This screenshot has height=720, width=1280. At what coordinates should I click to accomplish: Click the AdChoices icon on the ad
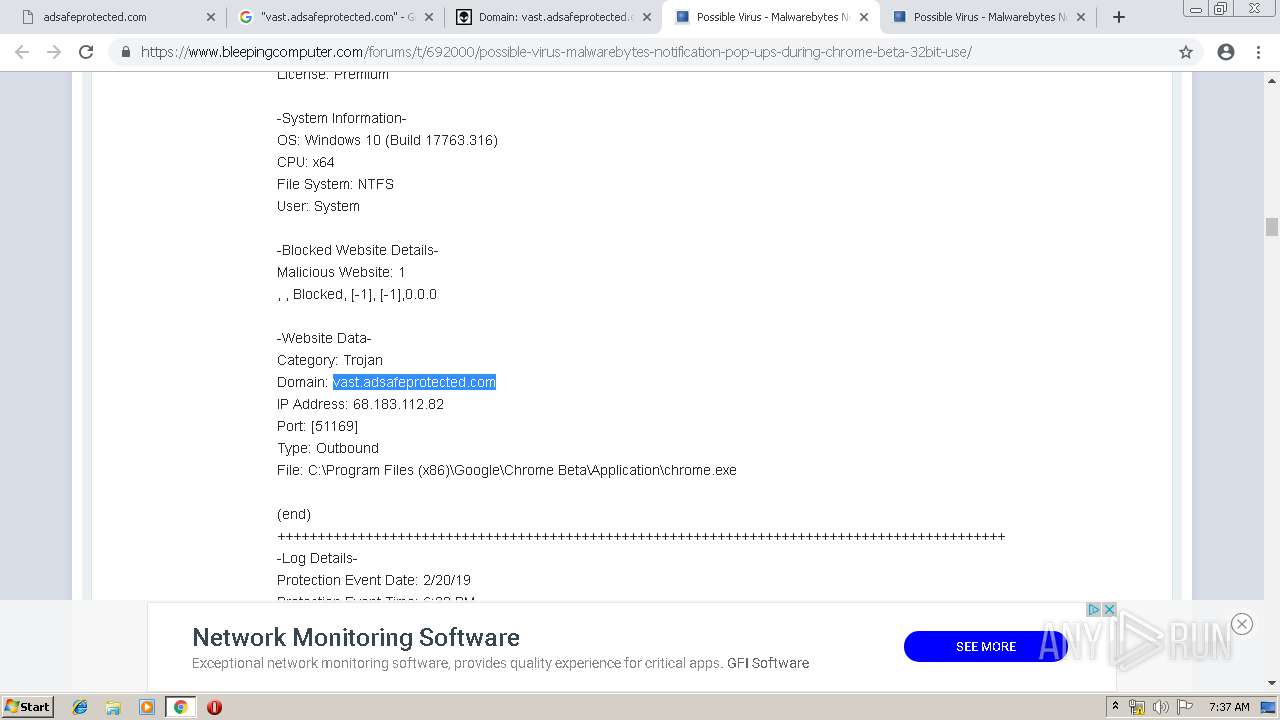[x=1093, y=610]
